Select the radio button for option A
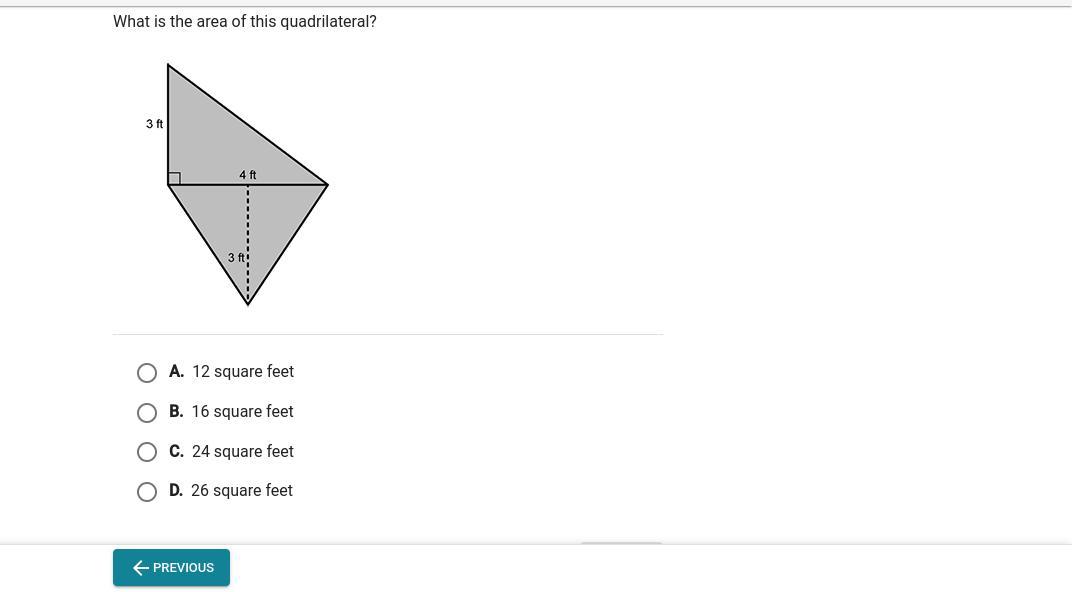The width and height of the screenshot is (1072, 592). pos(147,373)
